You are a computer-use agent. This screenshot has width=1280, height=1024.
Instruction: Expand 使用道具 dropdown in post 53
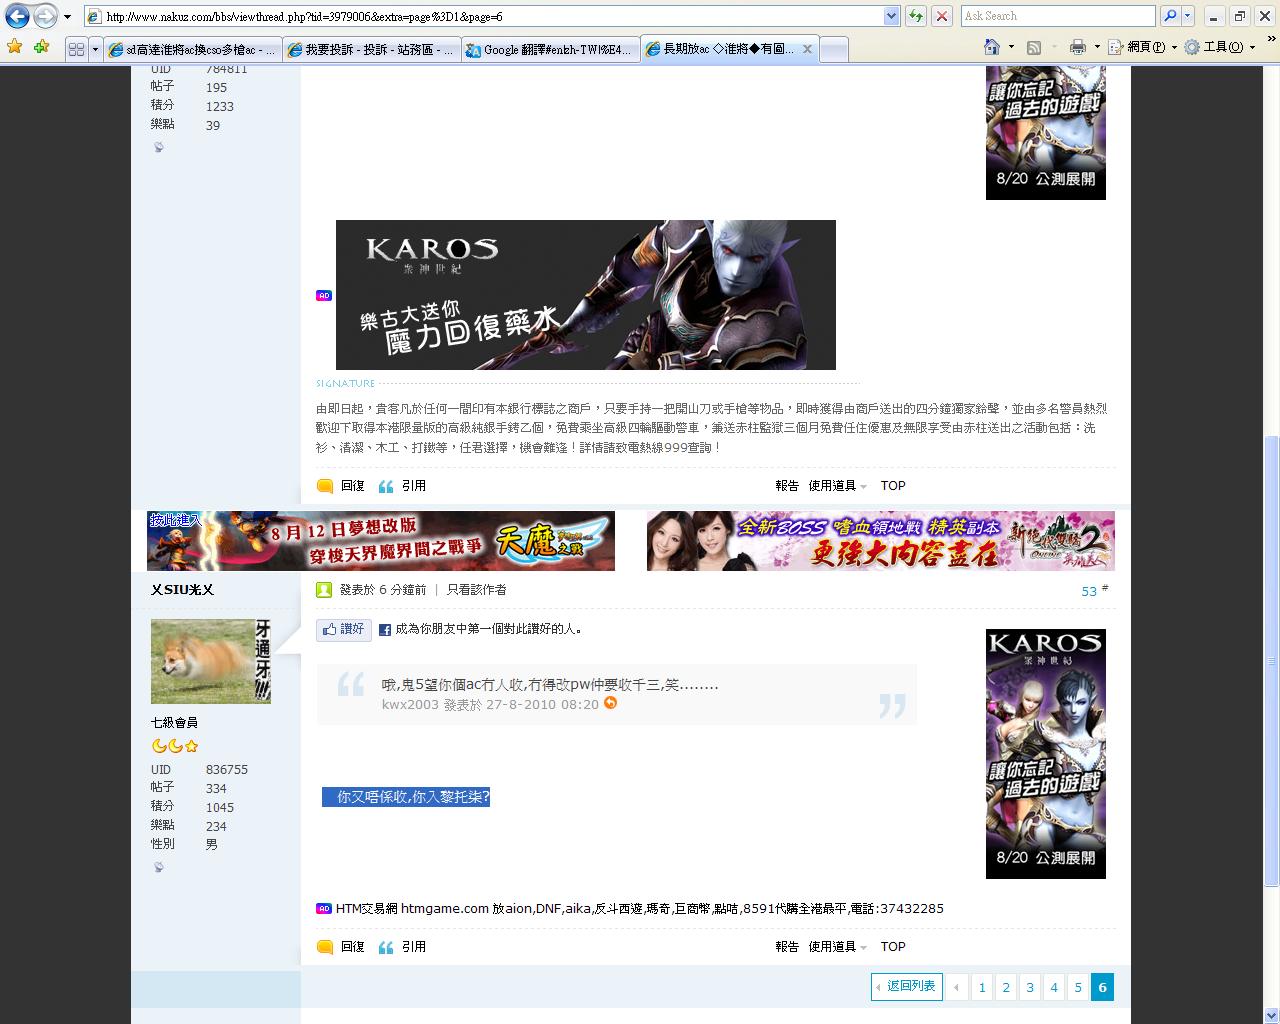coord(837,946)
